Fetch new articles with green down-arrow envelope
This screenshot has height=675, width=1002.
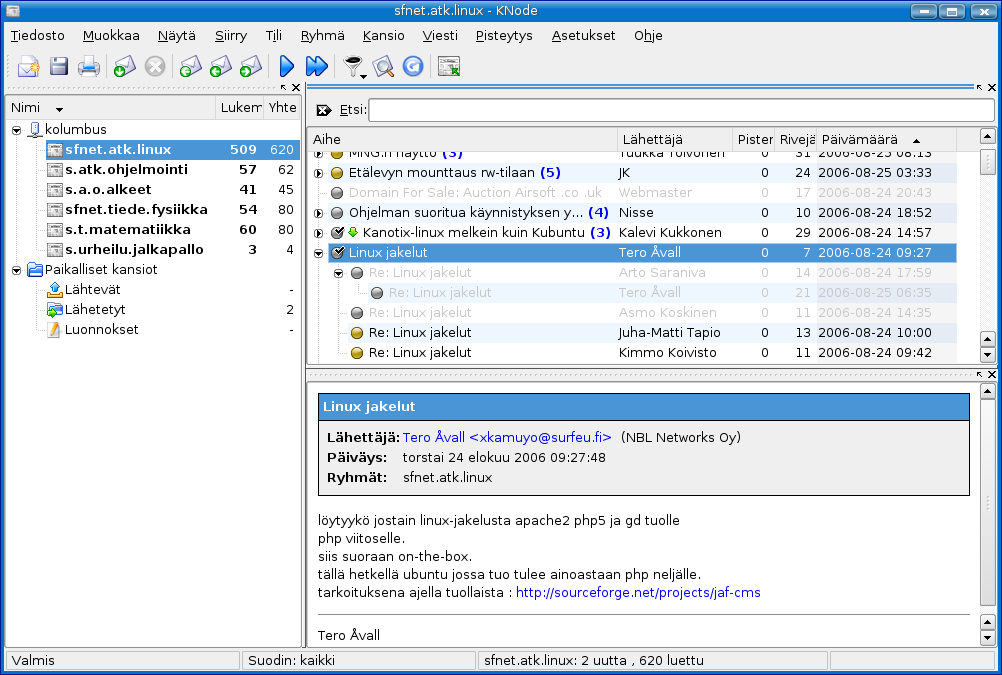tap(123, 67)
